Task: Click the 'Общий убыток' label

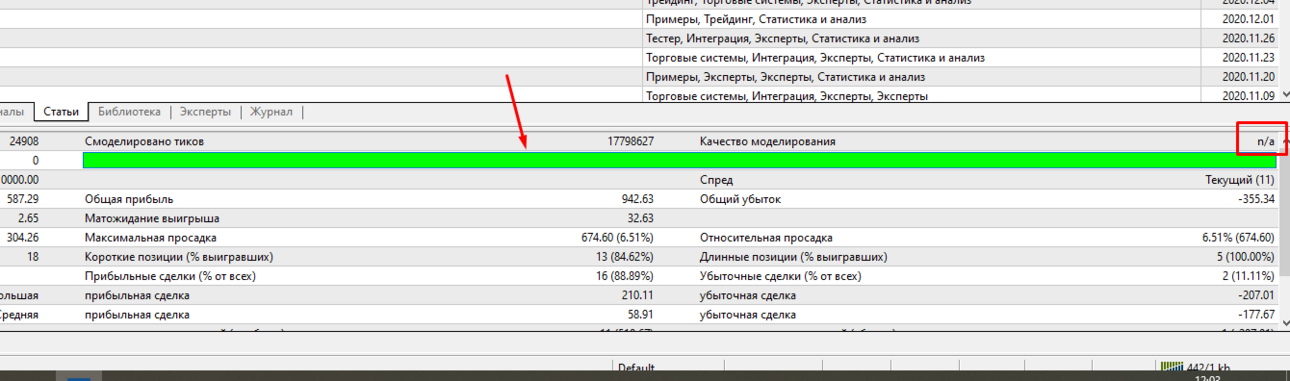Action: pyautogui.click(x=740, y=199)
